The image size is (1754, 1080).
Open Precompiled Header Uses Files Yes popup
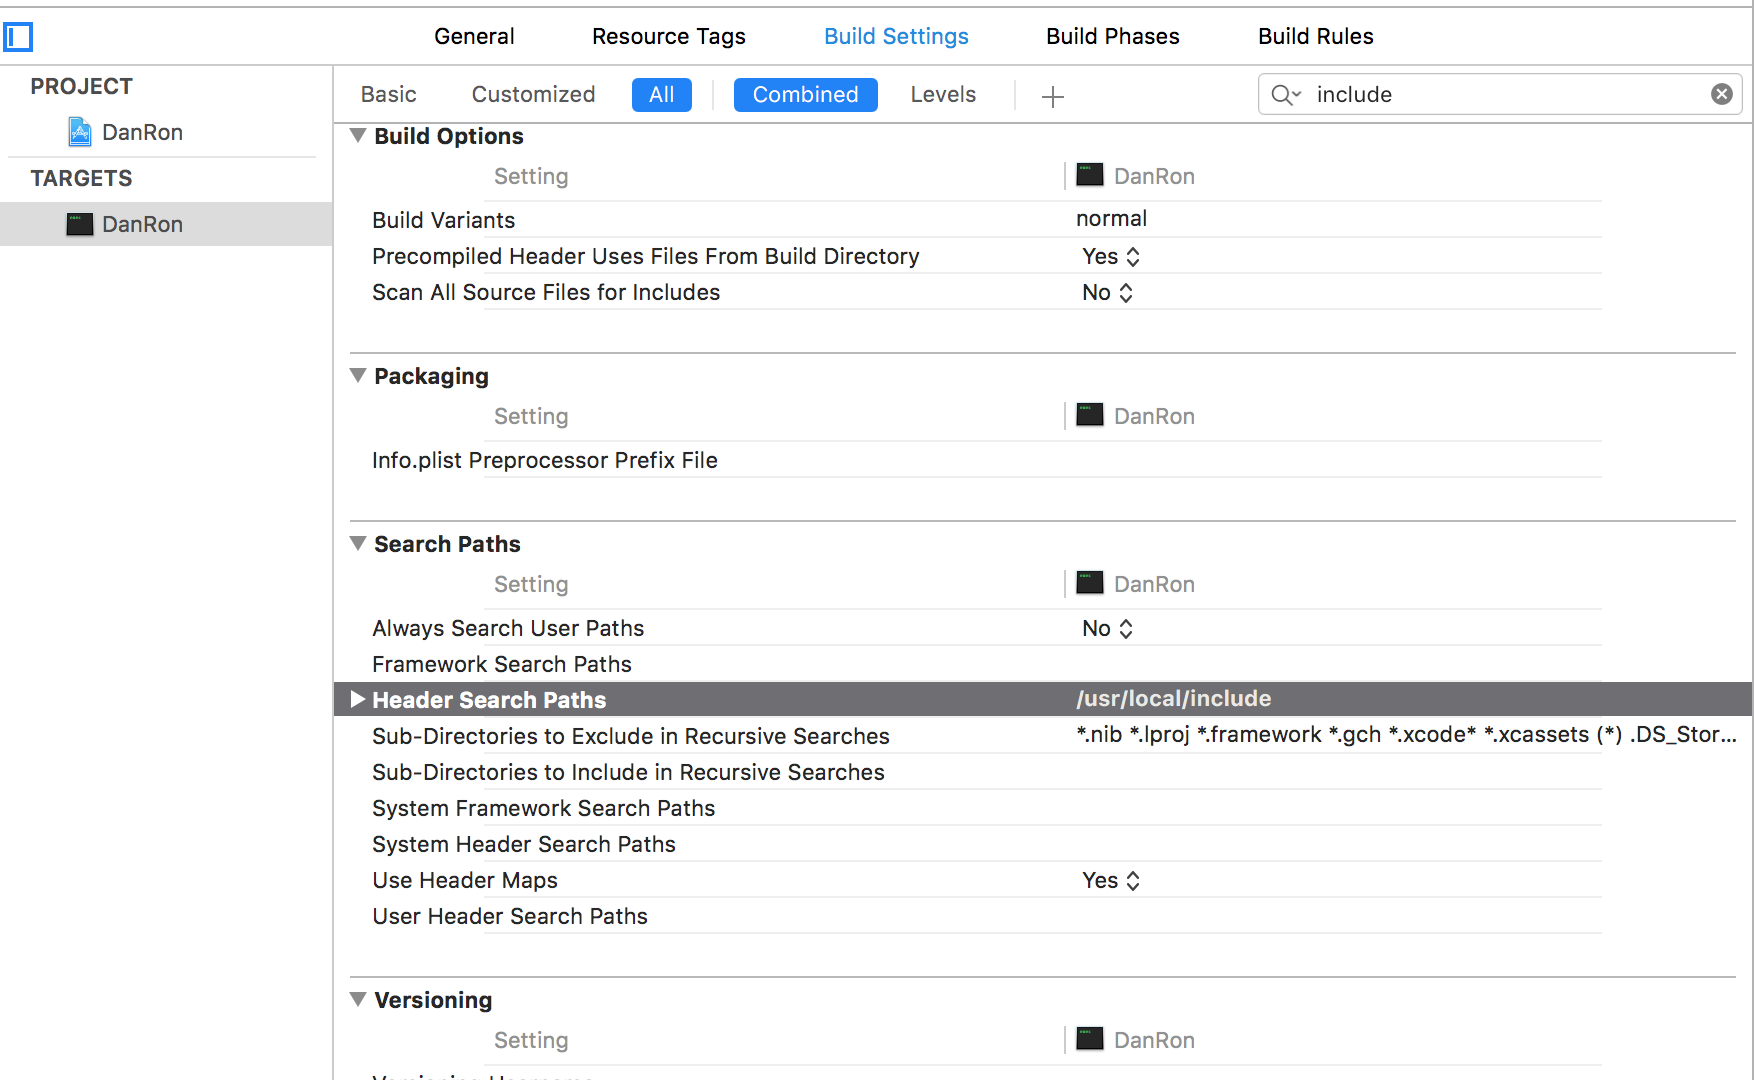tap(1111, 256)
